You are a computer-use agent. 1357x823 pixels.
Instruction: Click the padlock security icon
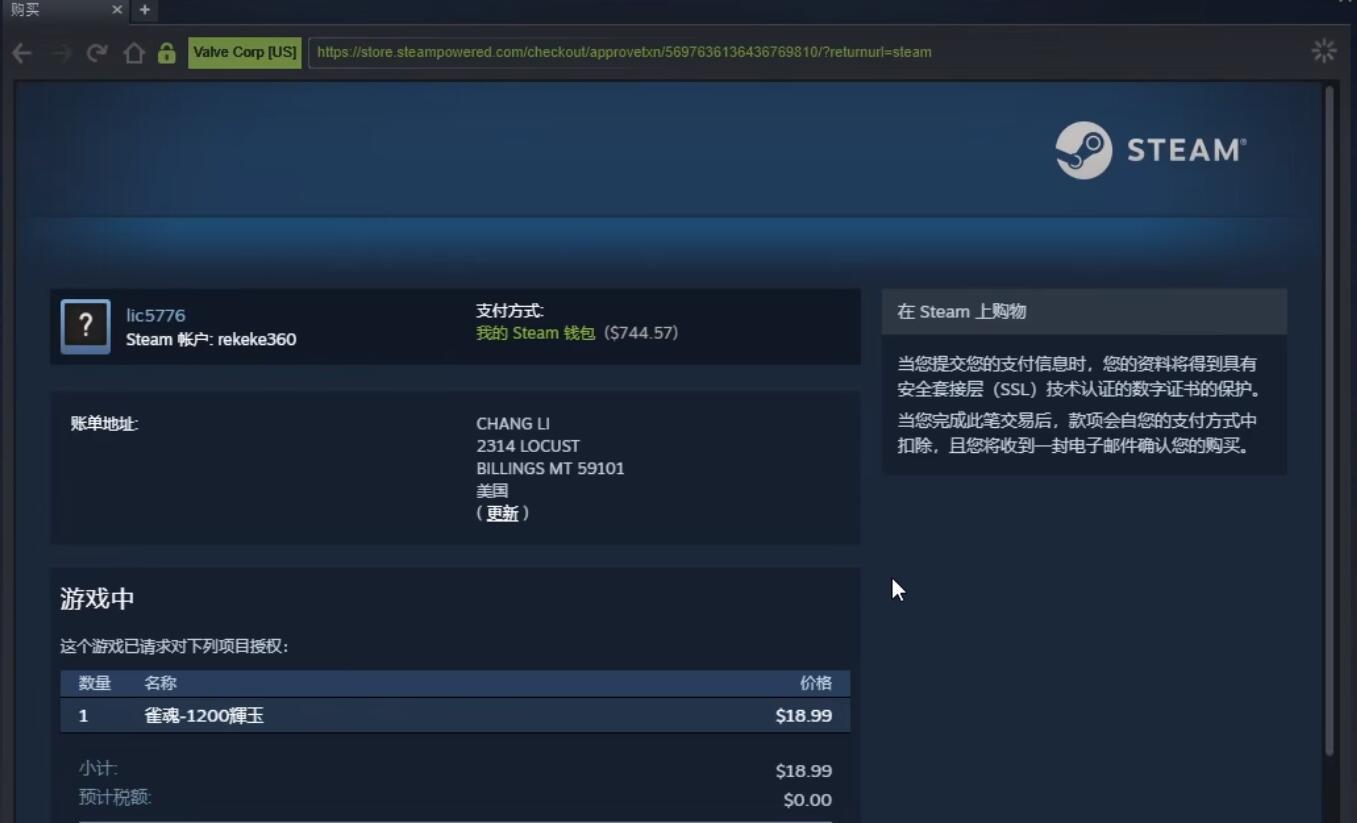[x=168, y=52]
